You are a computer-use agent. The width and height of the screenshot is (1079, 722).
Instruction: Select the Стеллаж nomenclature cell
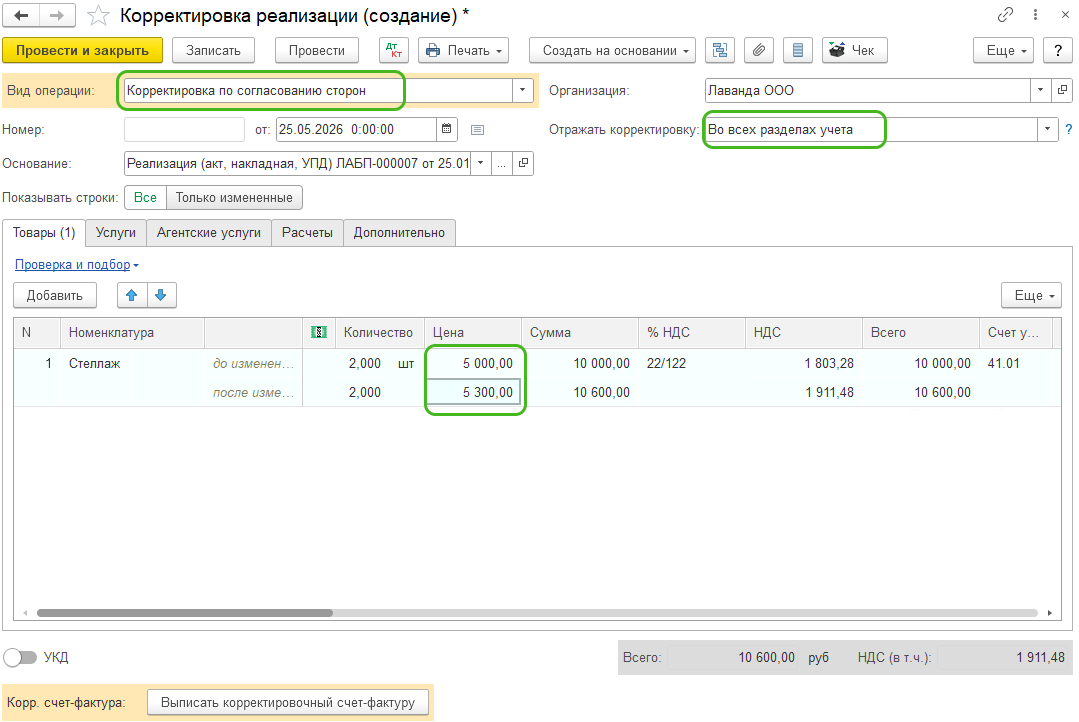coord(133,363)
